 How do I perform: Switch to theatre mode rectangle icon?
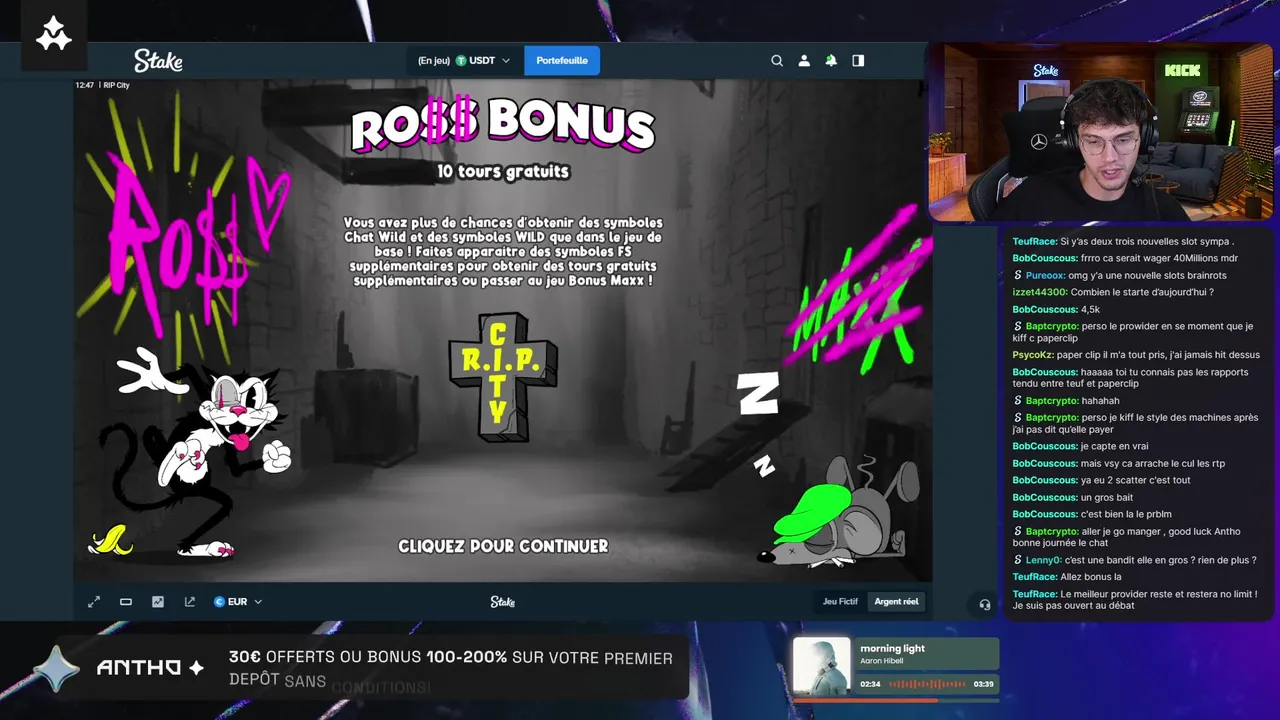126,602
